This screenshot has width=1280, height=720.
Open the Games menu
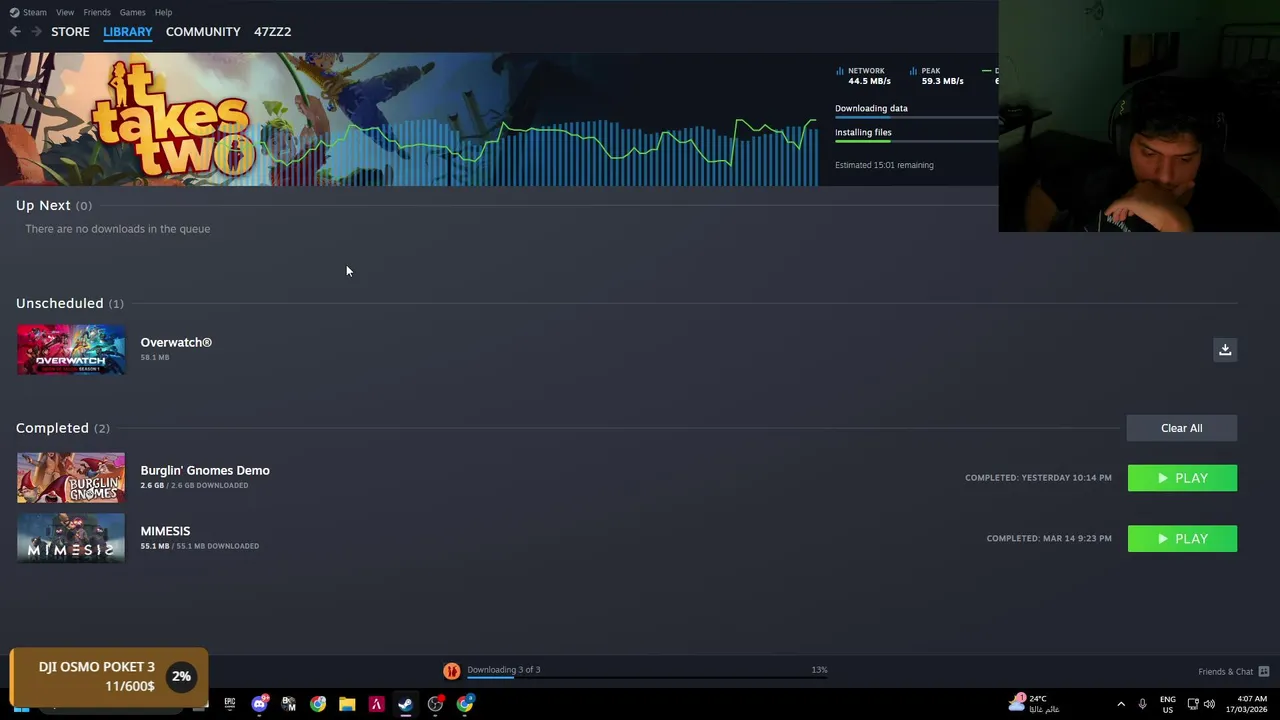pyautogui.click(x=133, y=12)
